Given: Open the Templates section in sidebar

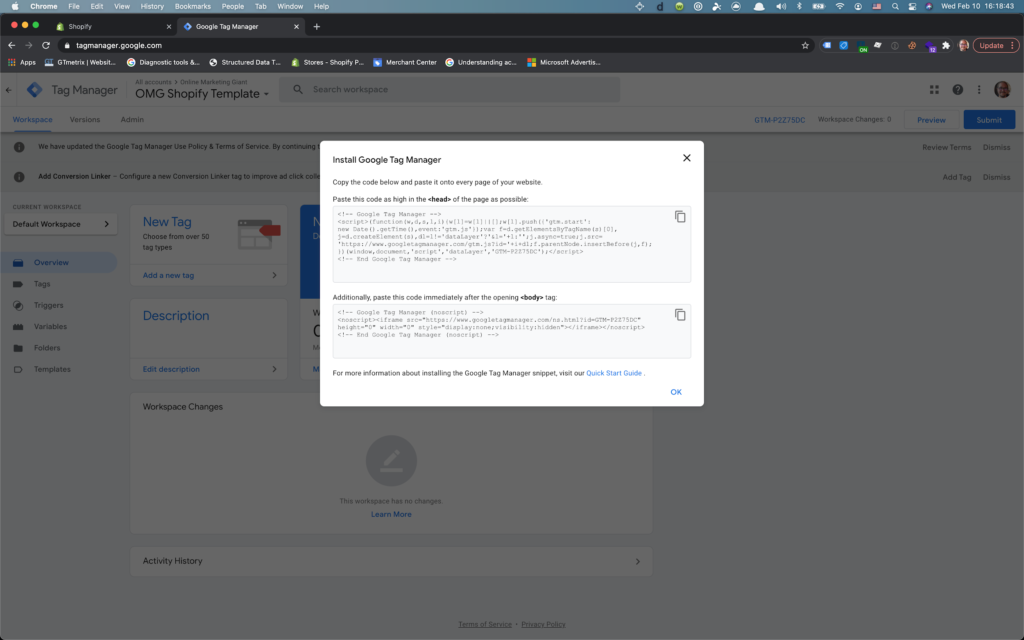Looking at the screenshot, I should pos(52,369).
